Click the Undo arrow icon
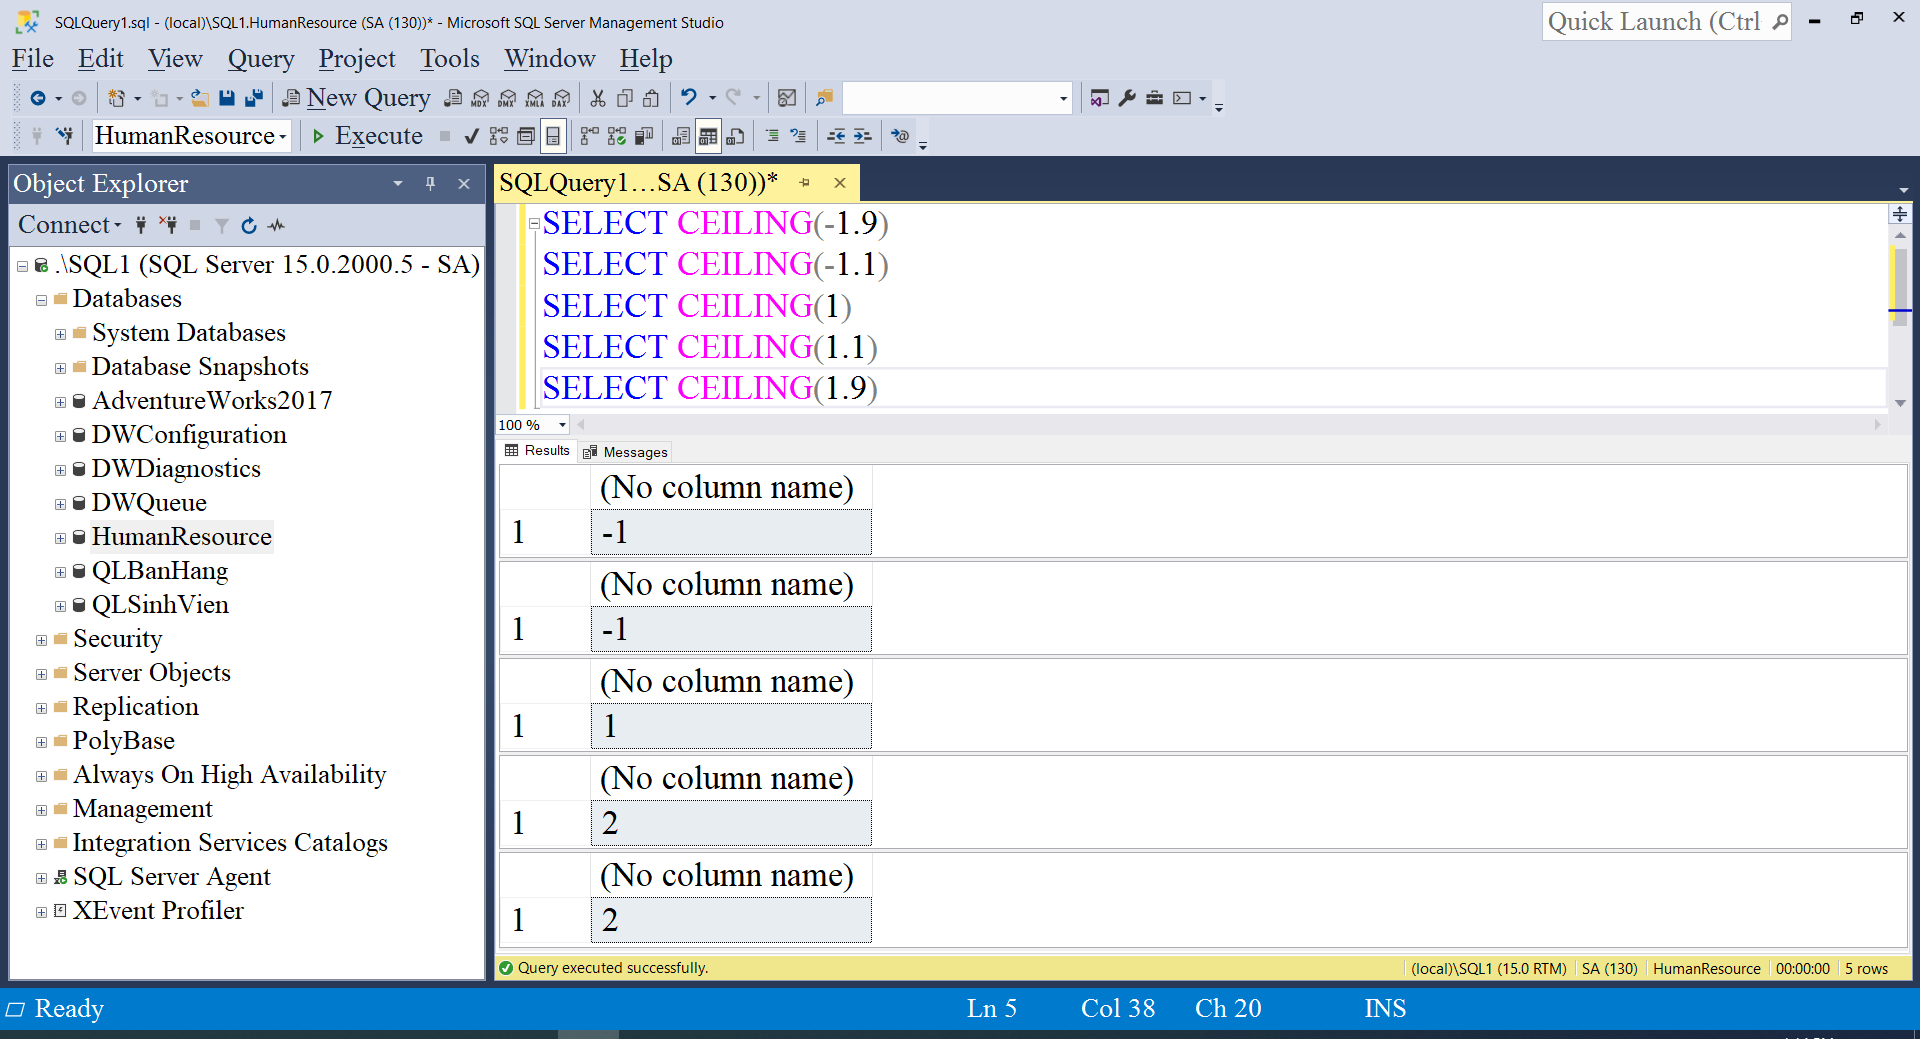 (688, 98)
